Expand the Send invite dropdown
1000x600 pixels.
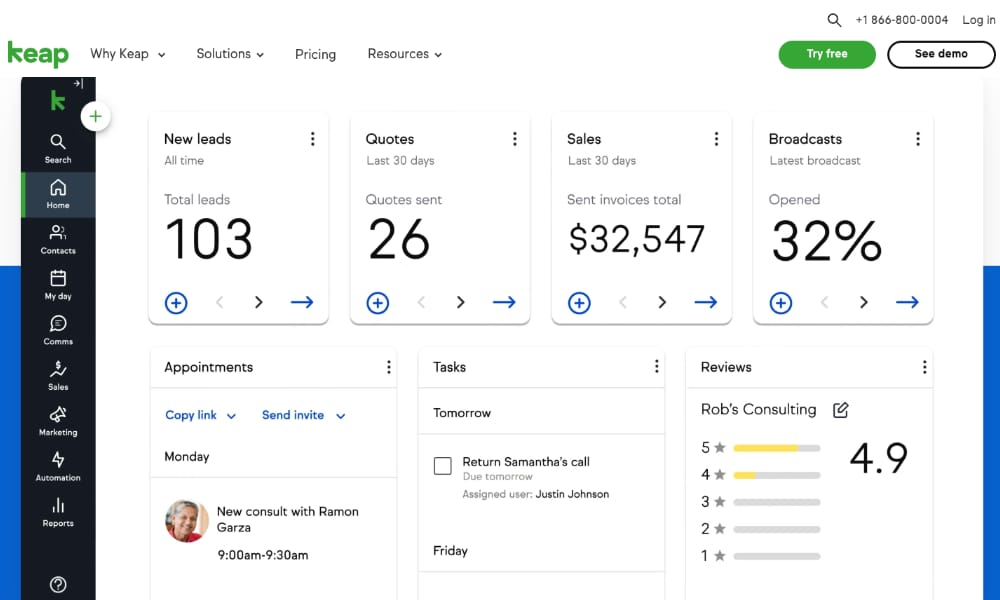coord(304,415)
